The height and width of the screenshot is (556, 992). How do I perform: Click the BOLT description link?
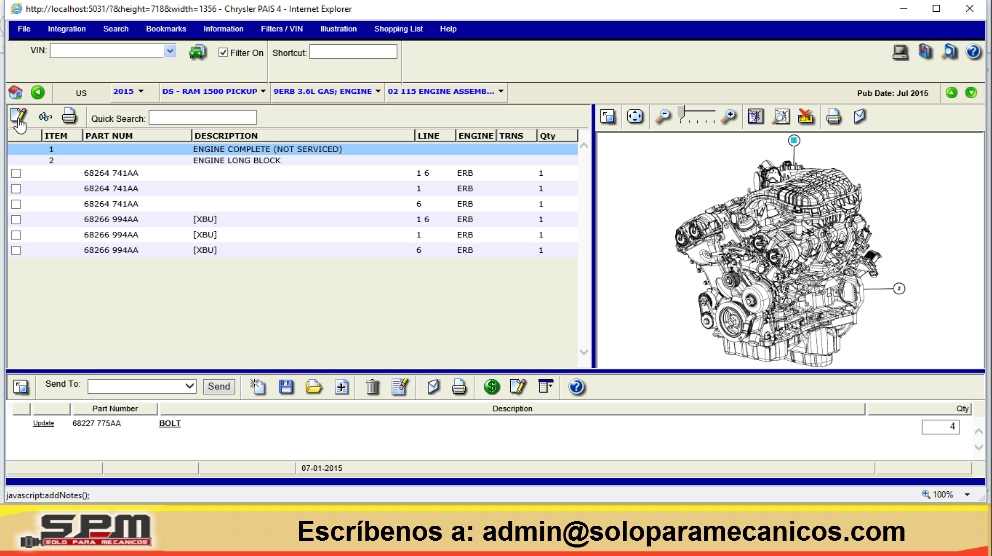[170, 423]
